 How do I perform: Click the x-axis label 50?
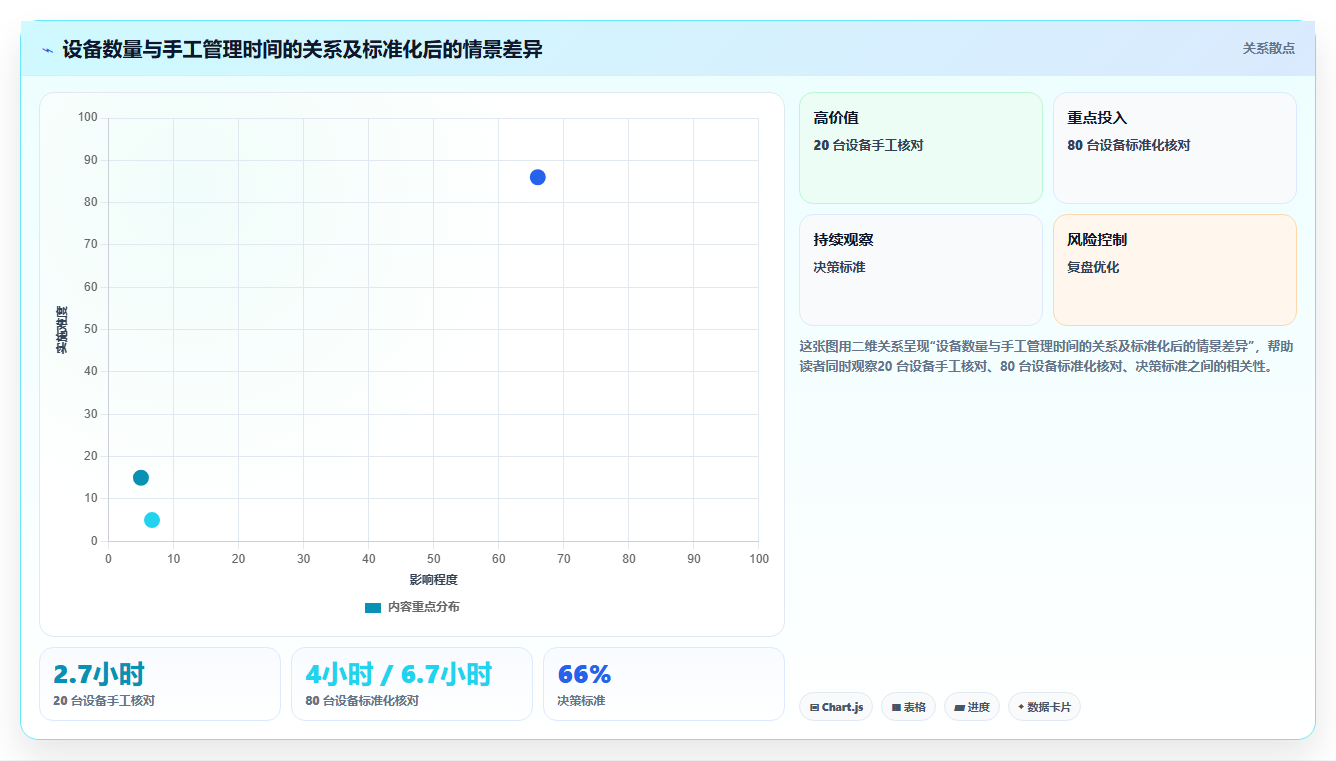434,559
